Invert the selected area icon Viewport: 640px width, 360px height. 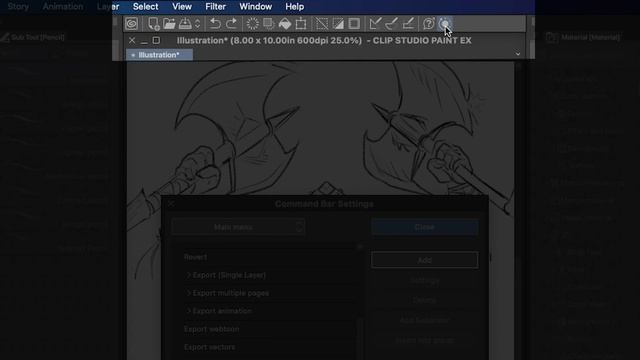point(338,24)
